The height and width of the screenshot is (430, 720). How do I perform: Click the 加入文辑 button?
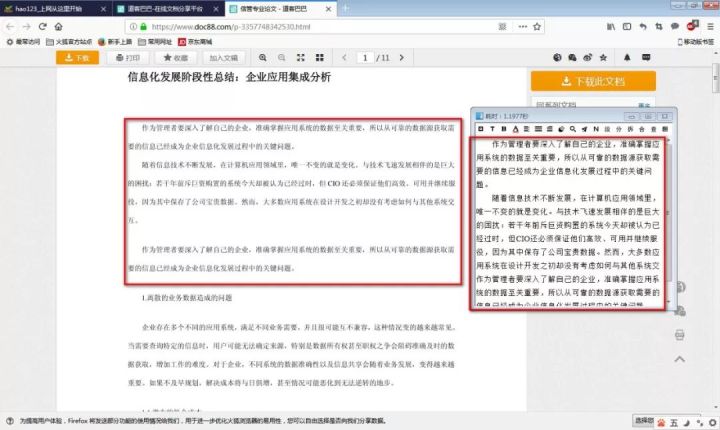tap(224, 58)
